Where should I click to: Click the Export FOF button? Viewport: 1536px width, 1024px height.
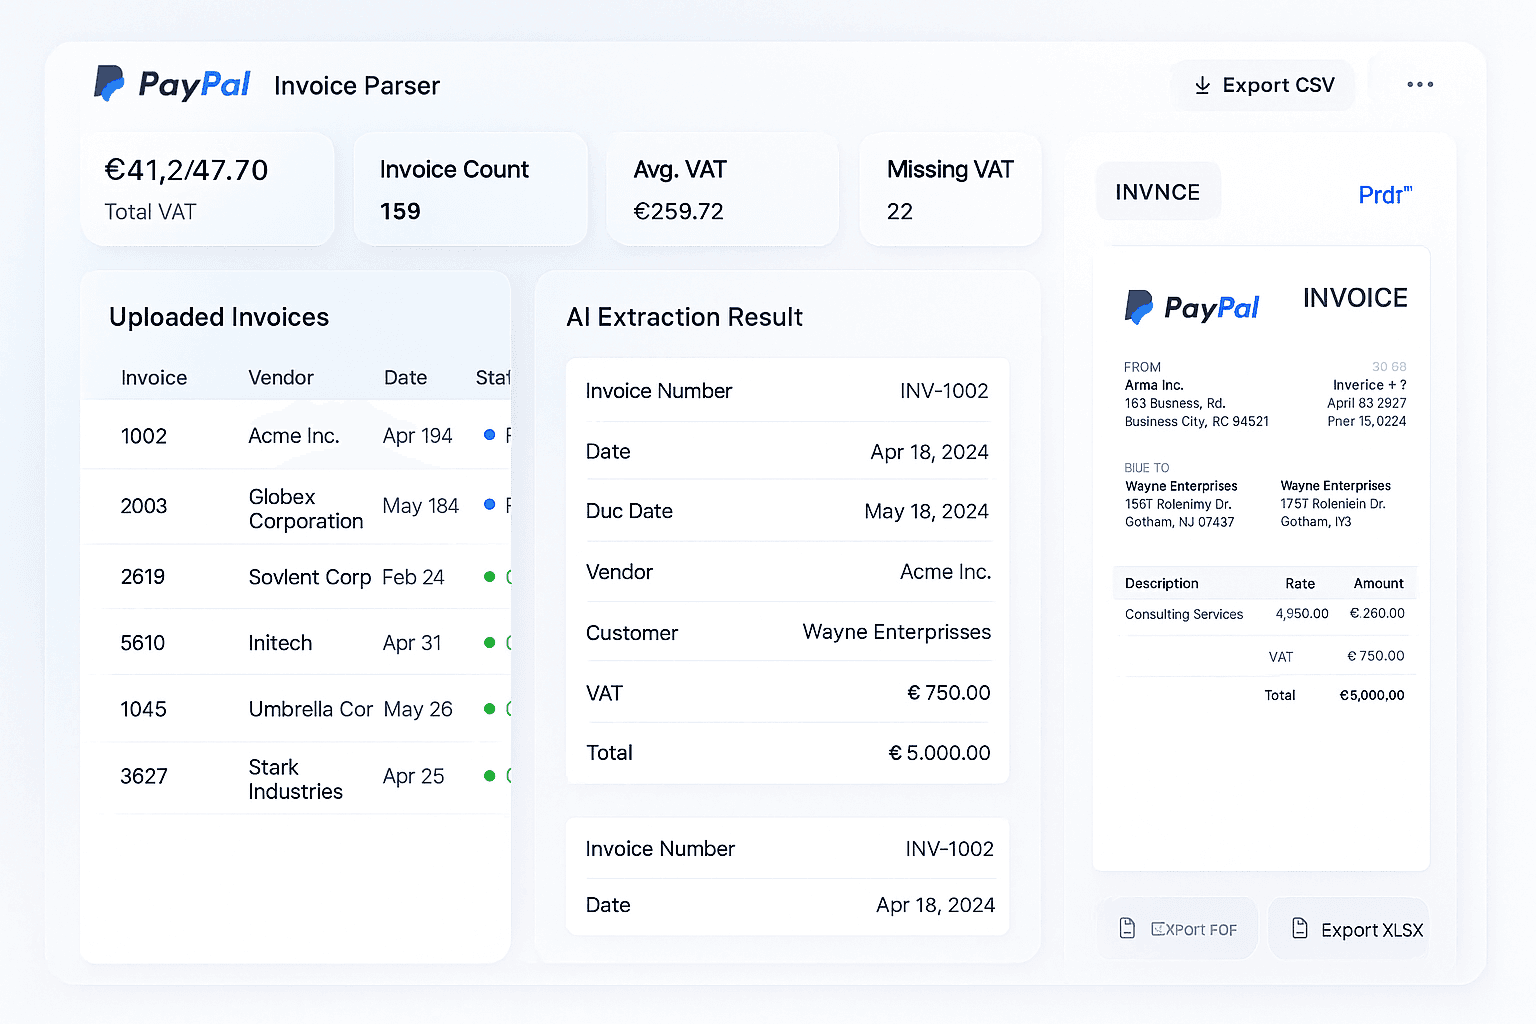(1178, 929)
